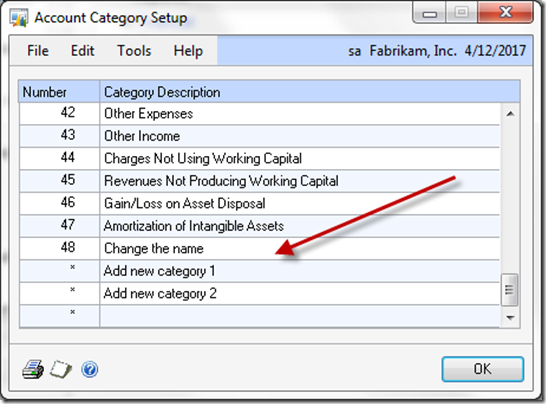The width and height of the screenshot is (546, 404).
Task: Open the Help menu
Action: (188, 51)
